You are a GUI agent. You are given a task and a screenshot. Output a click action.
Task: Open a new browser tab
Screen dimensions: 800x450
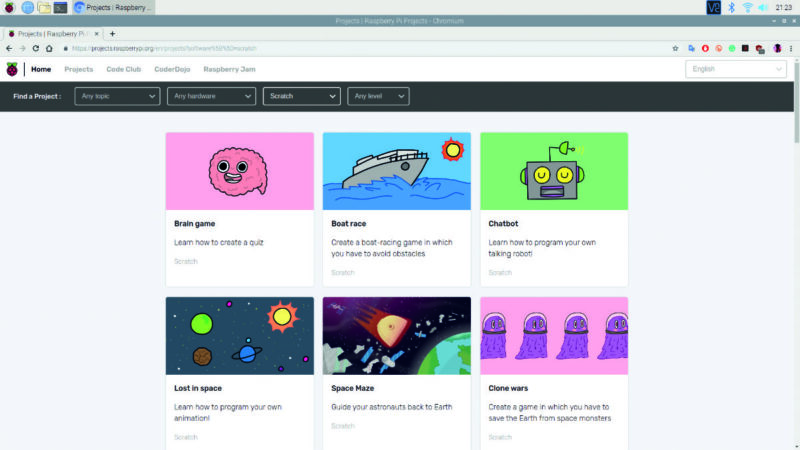point(112,34)
